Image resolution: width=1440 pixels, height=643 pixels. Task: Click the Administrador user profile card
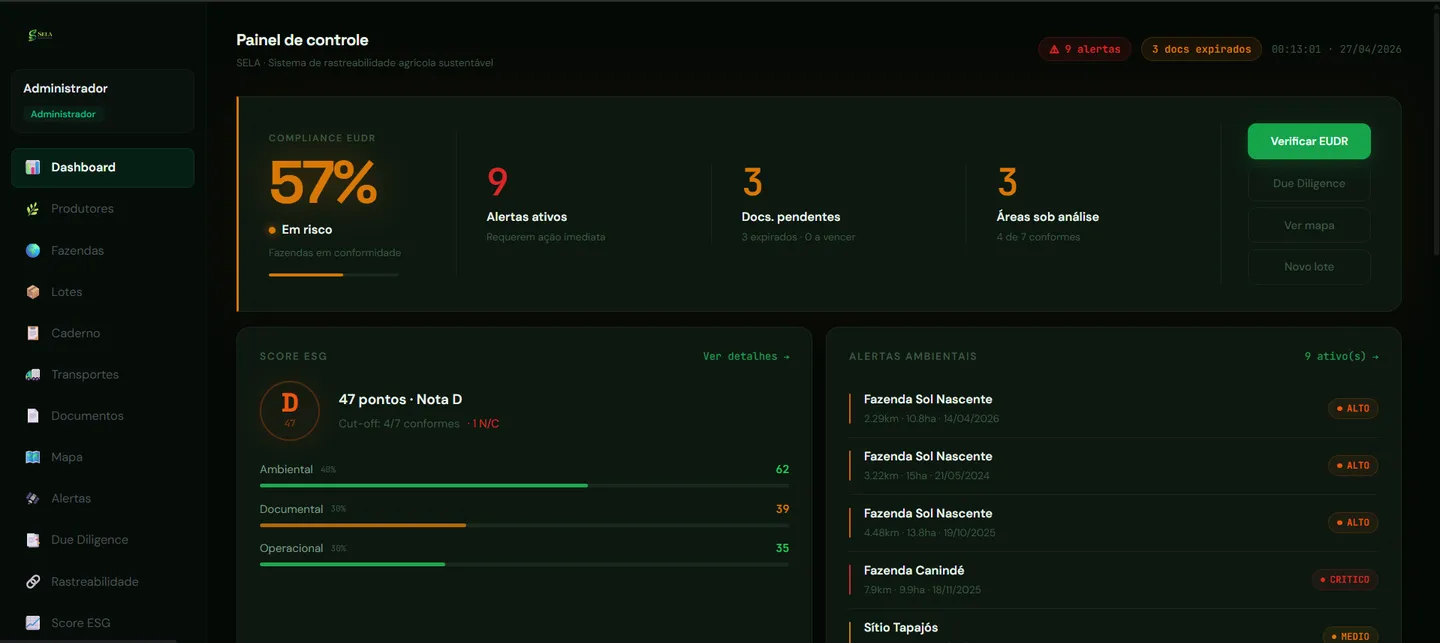click(x=103, y=101)
